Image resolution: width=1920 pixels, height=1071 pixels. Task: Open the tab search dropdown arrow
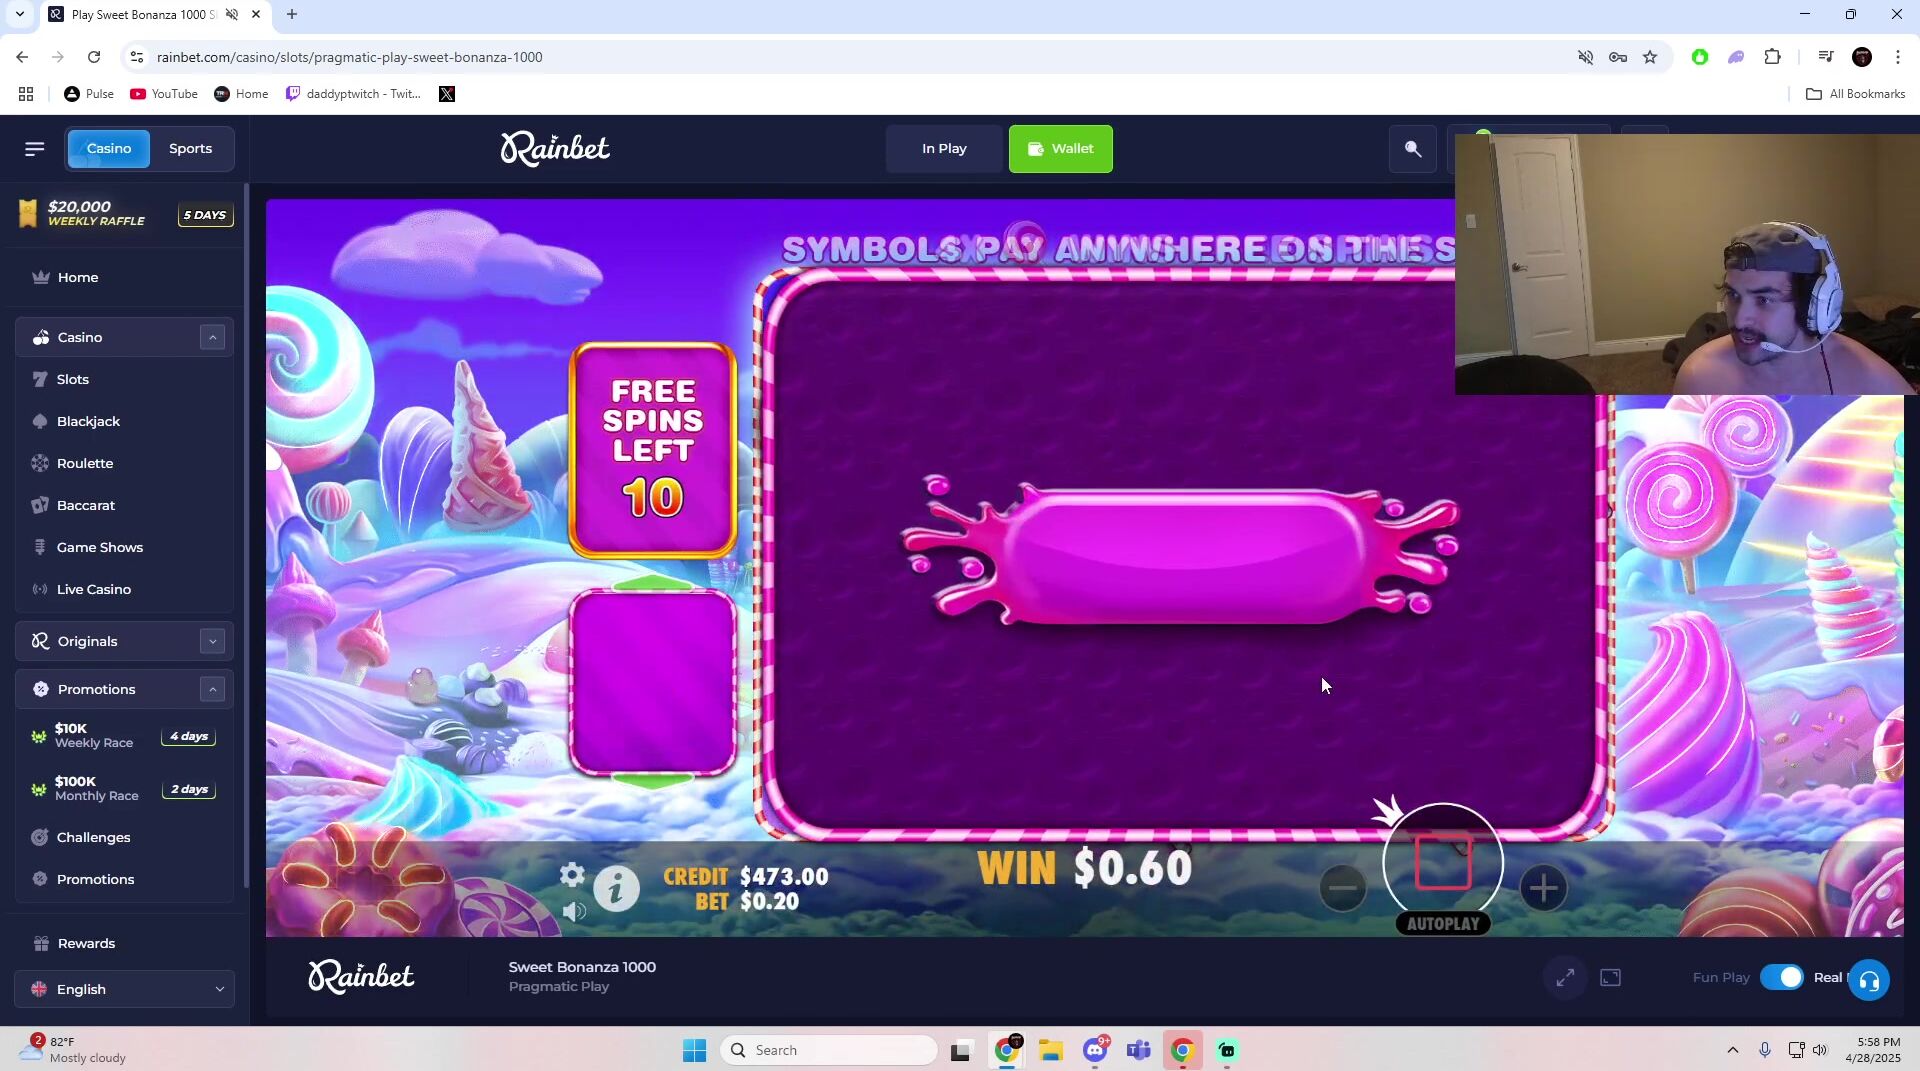[19, 14]
